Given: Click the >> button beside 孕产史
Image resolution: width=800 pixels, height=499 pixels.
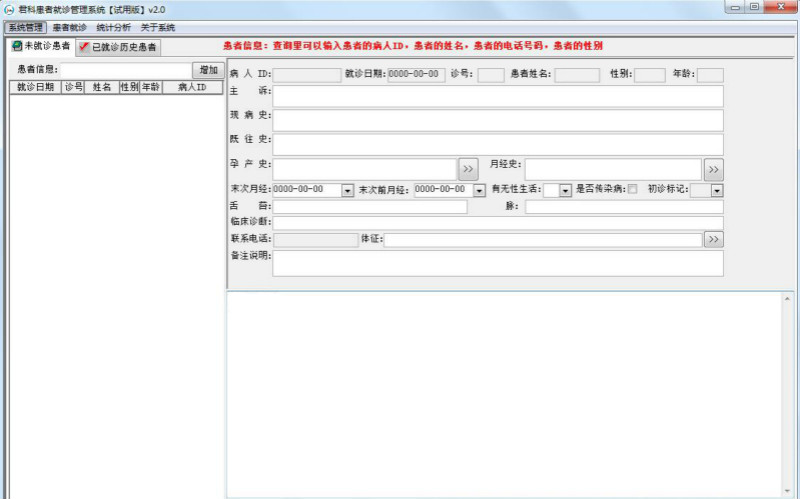Looking at the screenshot, I should [468, 168].
